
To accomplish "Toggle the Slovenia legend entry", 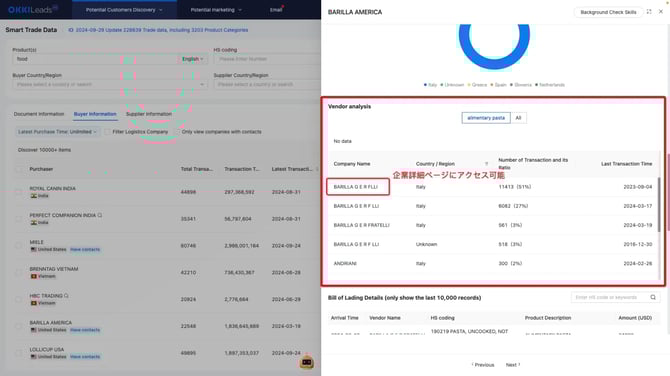I will point(521,85).
